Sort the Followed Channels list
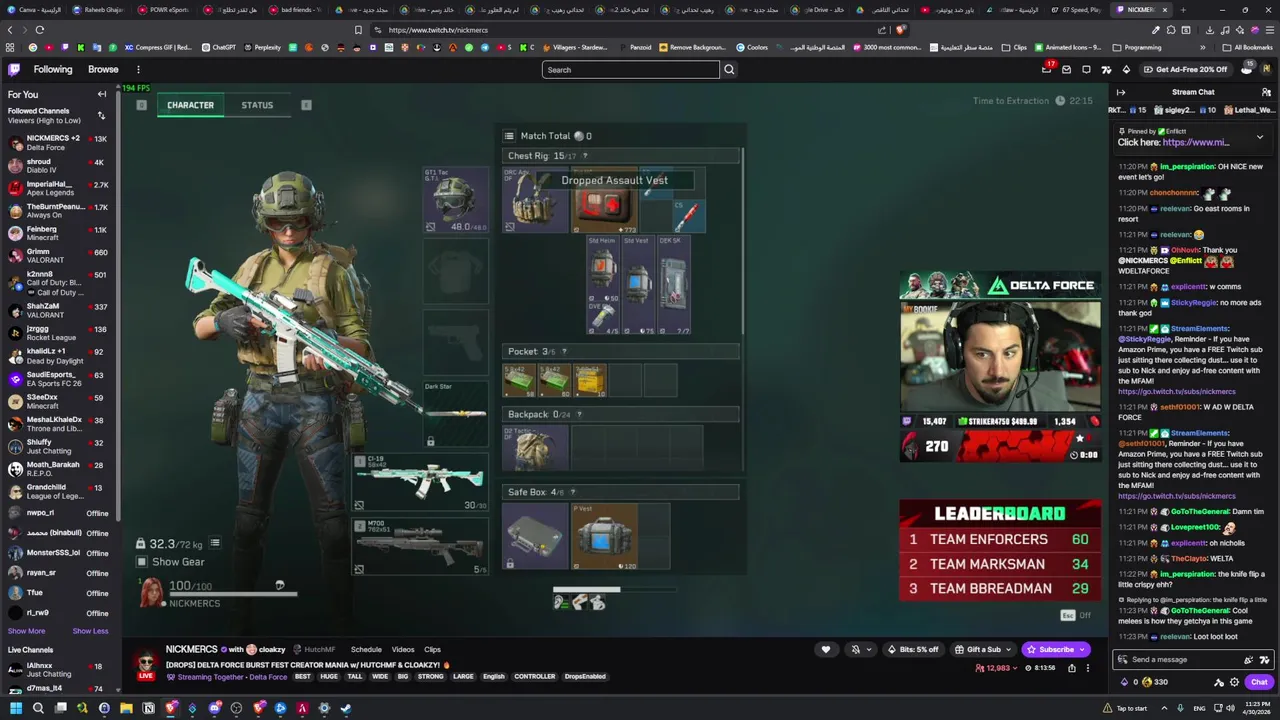The width and height of the screenshot is (1280, 720). (101, 115)
